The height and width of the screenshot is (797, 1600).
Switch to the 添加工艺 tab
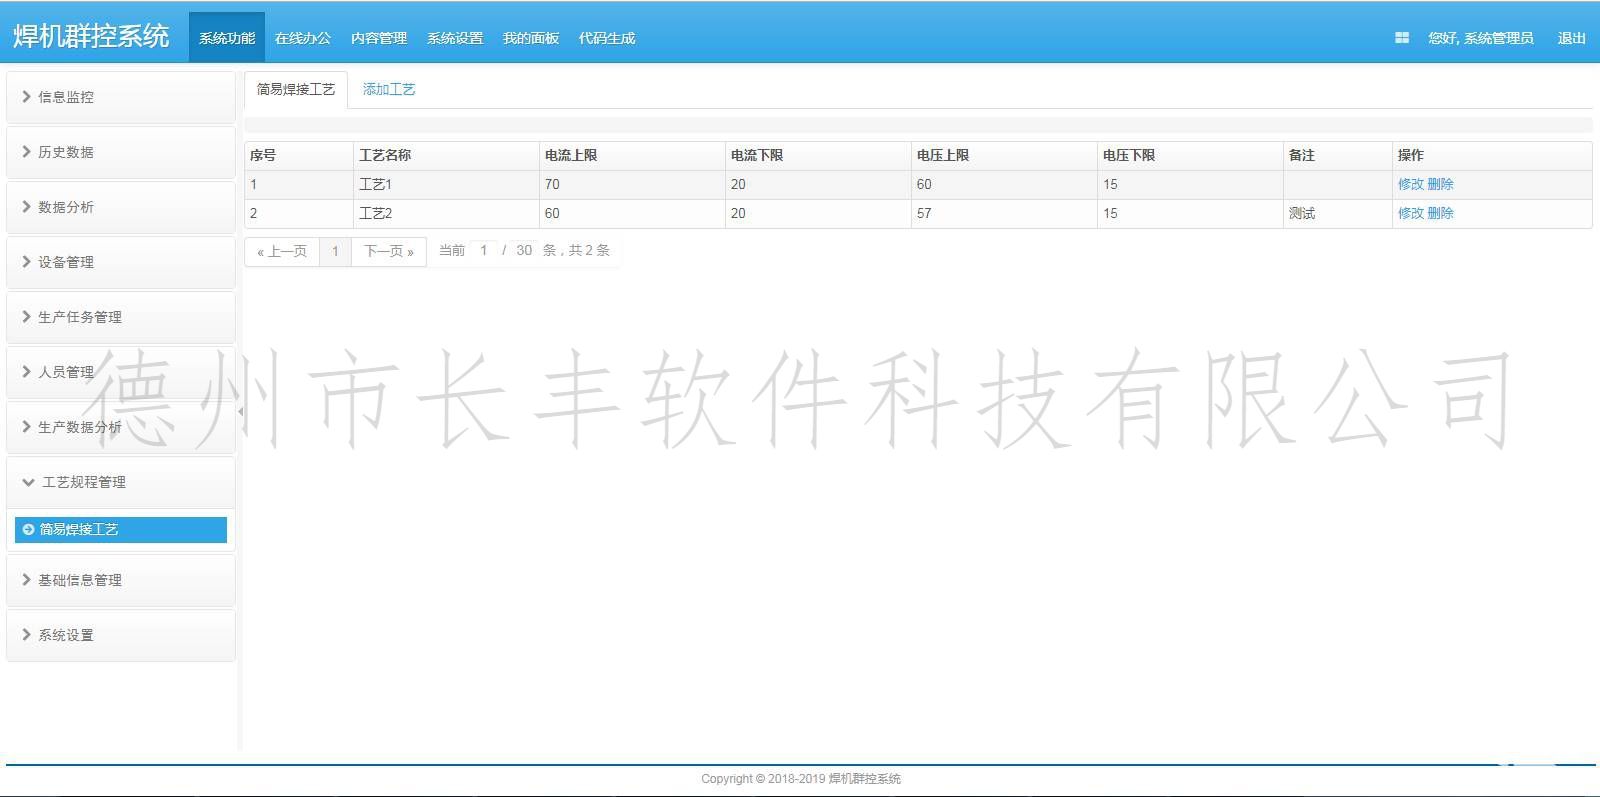pyautogui.click(x=388, y=89)
